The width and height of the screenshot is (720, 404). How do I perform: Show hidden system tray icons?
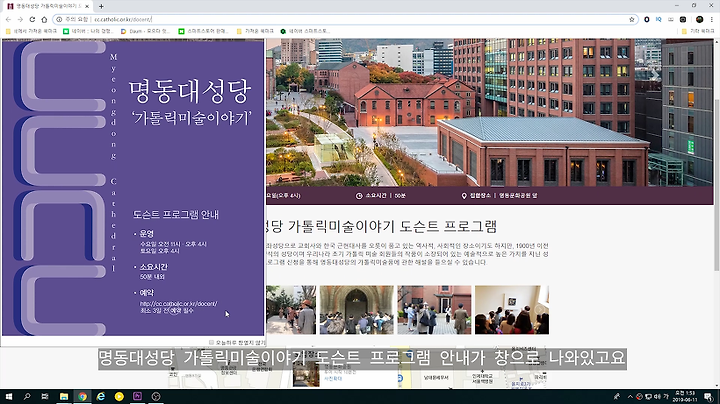click(630, 397)
